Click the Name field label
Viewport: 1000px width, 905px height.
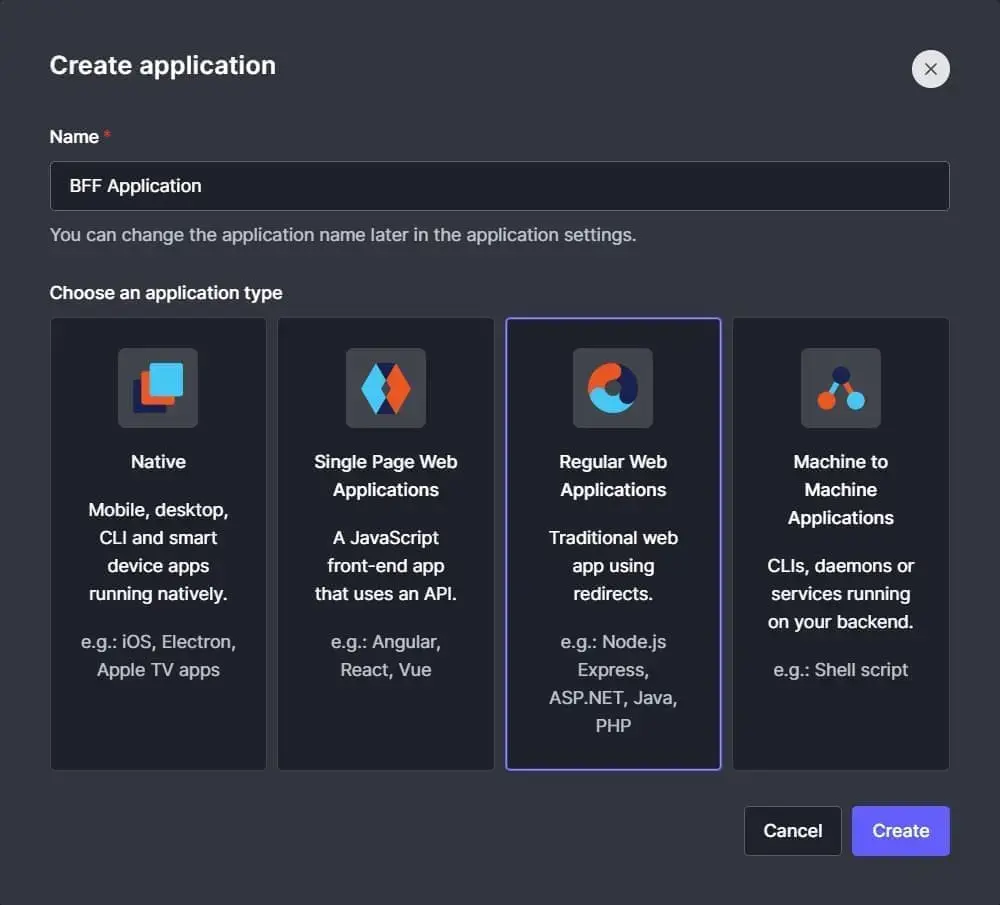click(x=74, y=136)
